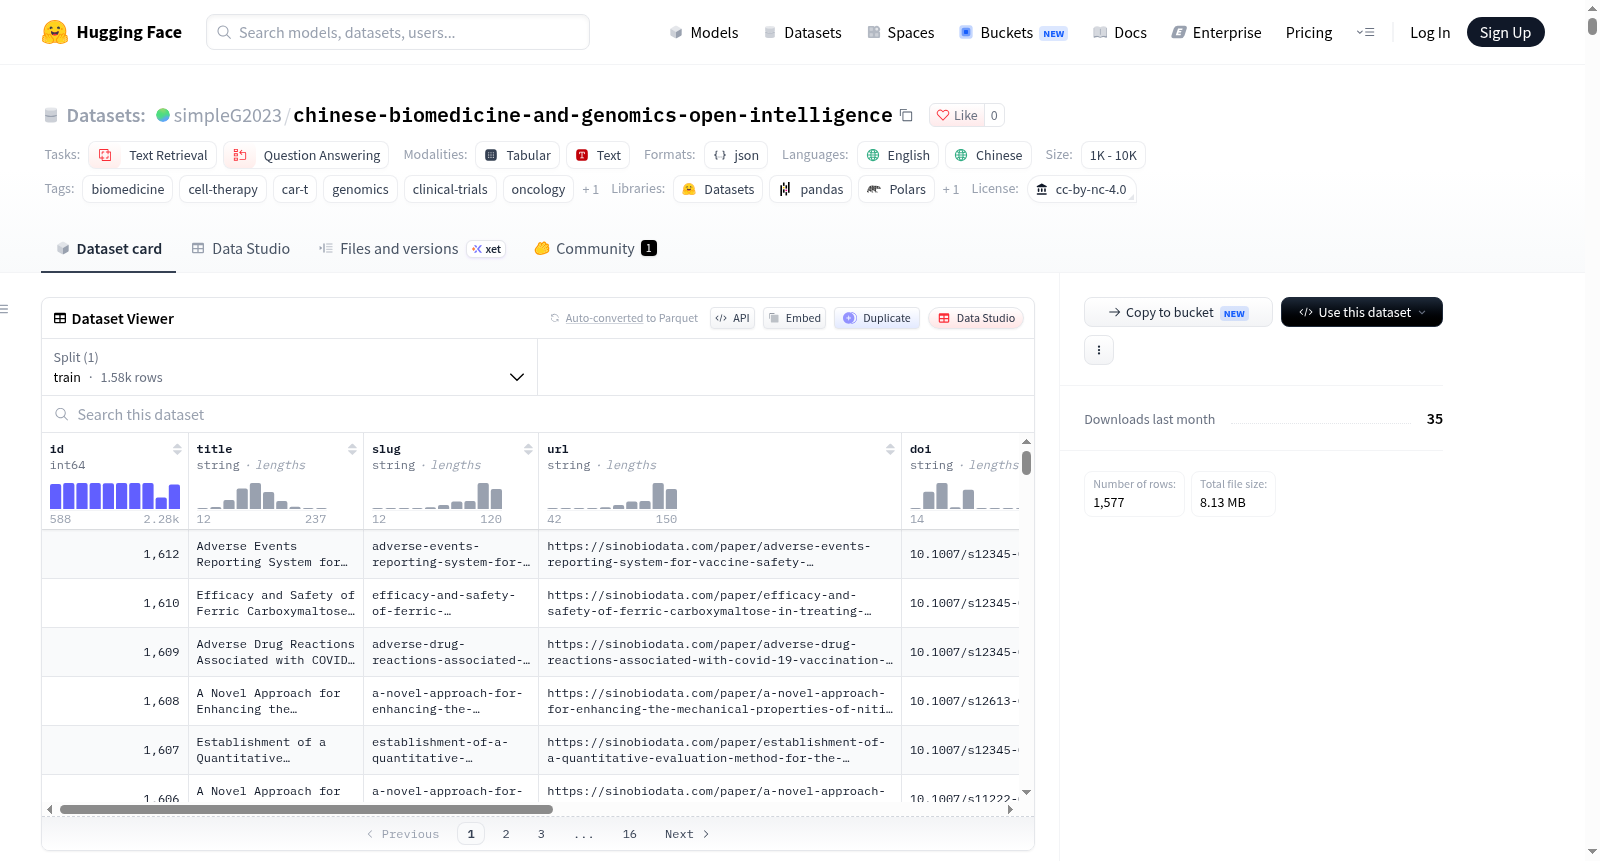Open the Auto-converted link
Viewport: 1600px width, 861px height.
pyautogui.click(x=604, y=318)
